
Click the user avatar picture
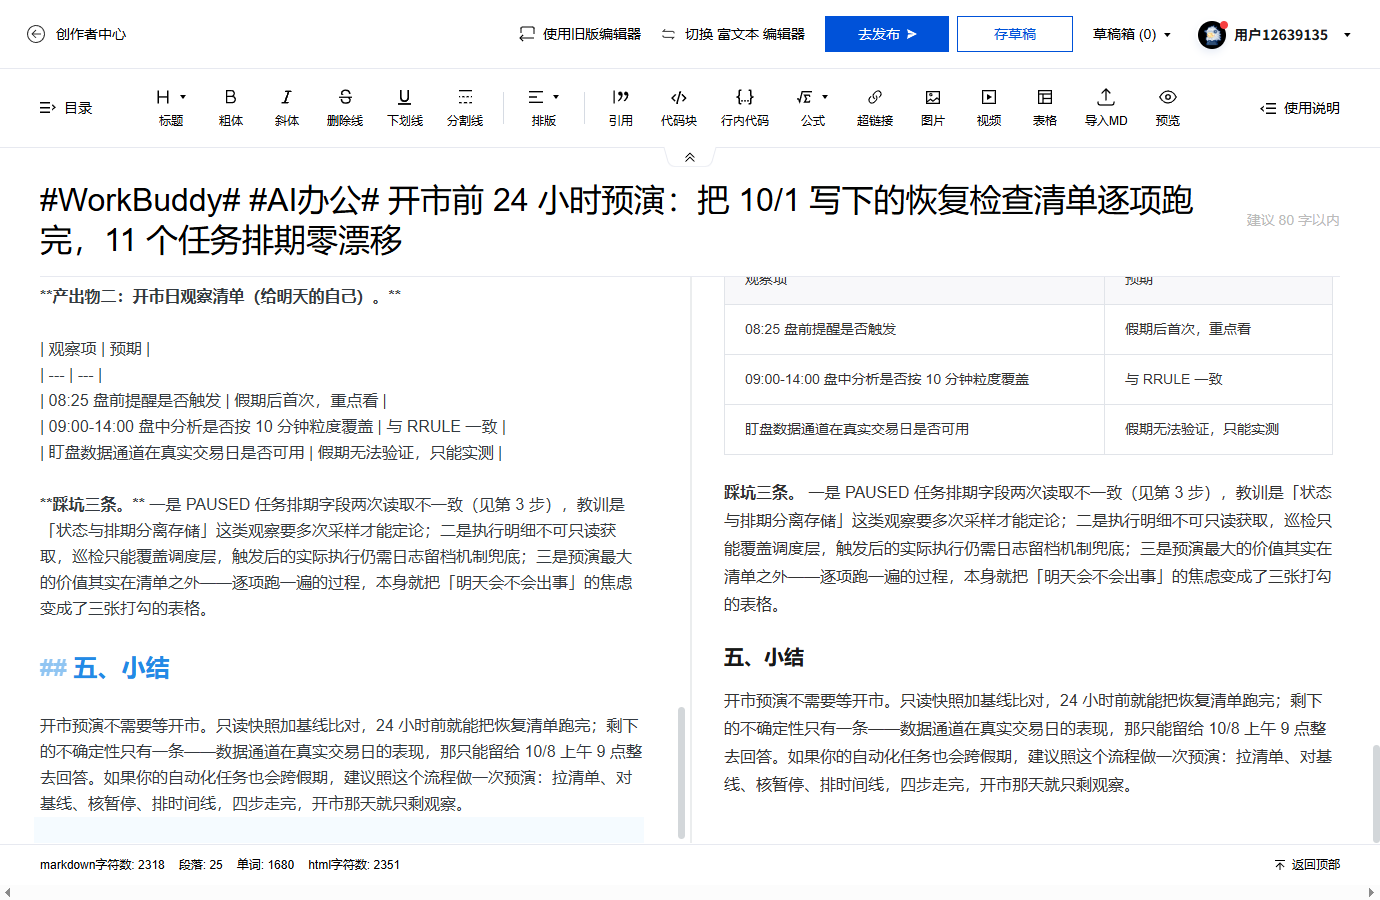coord(1212,35)
